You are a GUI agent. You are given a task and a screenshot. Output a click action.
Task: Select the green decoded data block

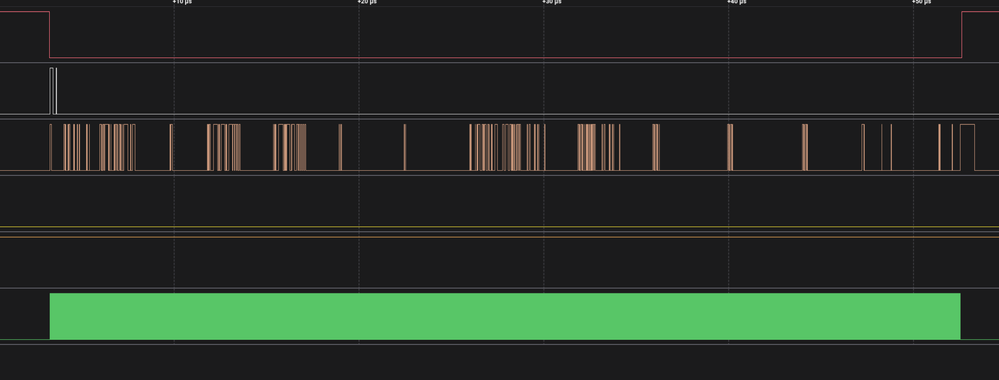[505, 316]
